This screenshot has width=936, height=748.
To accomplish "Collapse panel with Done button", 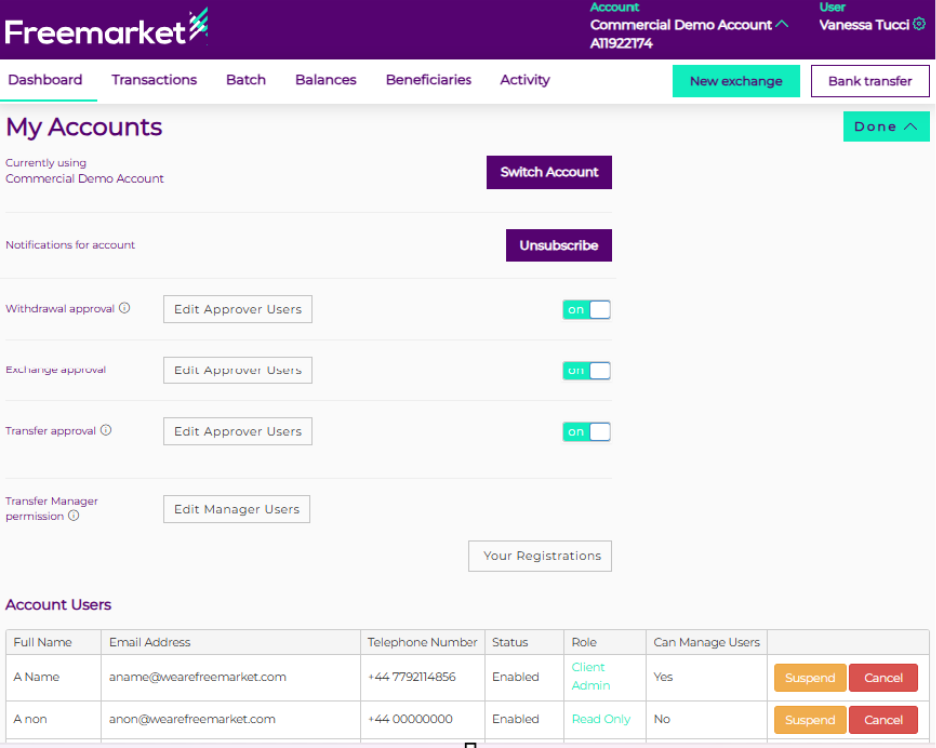I will click(886, 127).
